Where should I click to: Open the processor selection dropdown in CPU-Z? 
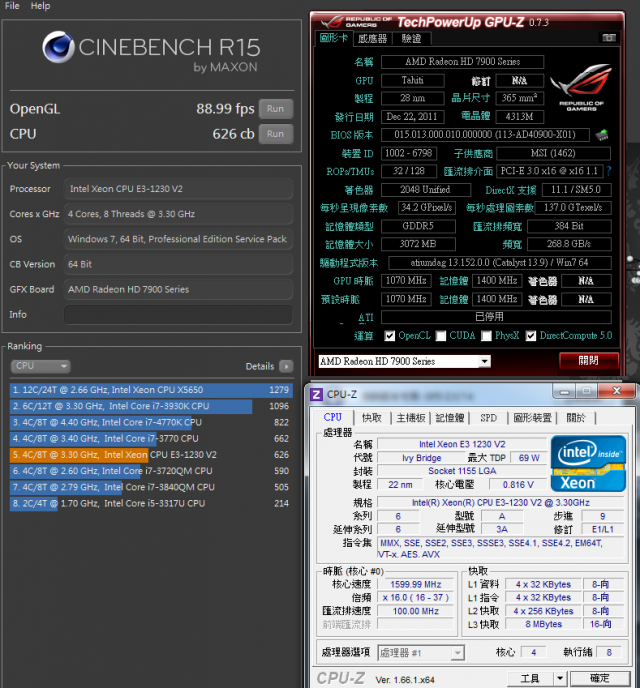click(x=458, y=653)
